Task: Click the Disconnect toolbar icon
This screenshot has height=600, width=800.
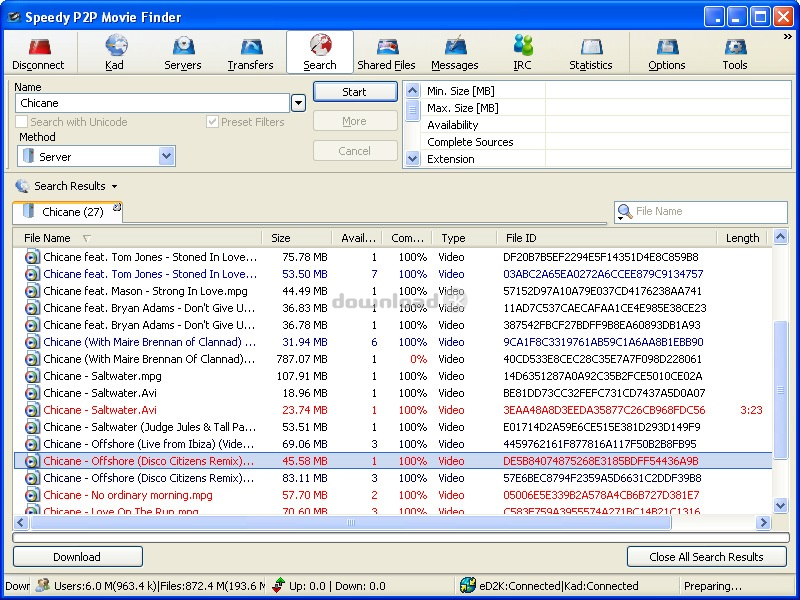Action: click(x=38, y=47)
